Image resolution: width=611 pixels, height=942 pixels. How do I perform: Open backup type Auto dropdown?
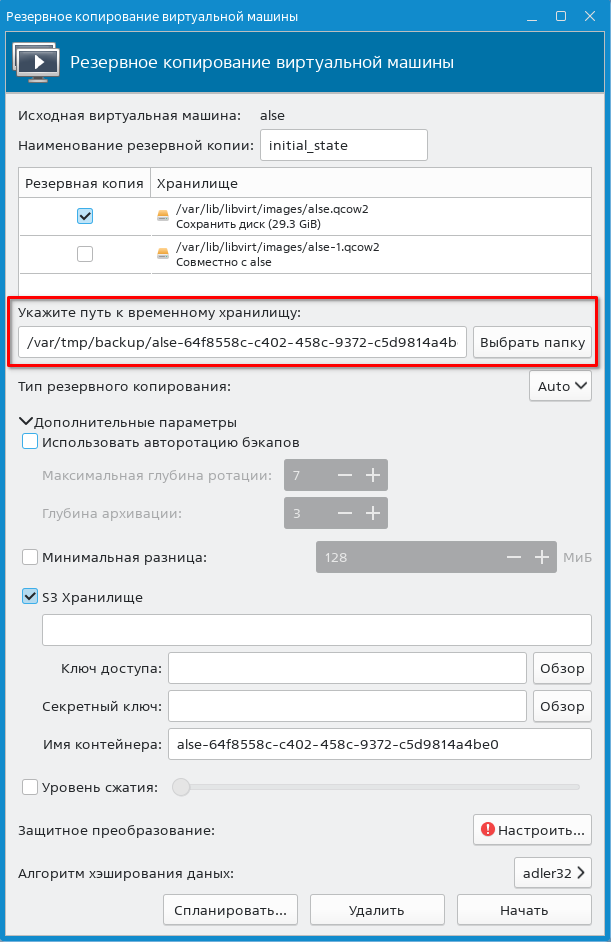pos(560,386)
